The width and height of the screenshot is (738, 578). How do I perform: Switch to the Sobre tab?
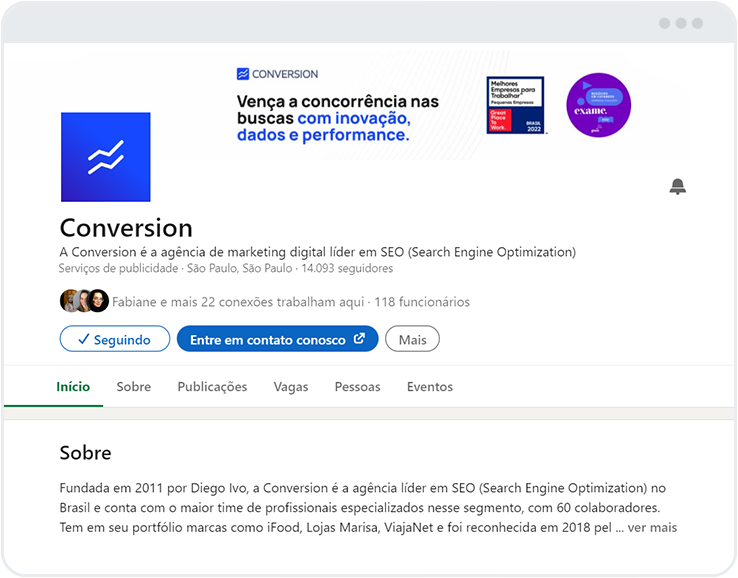point(134,386)
